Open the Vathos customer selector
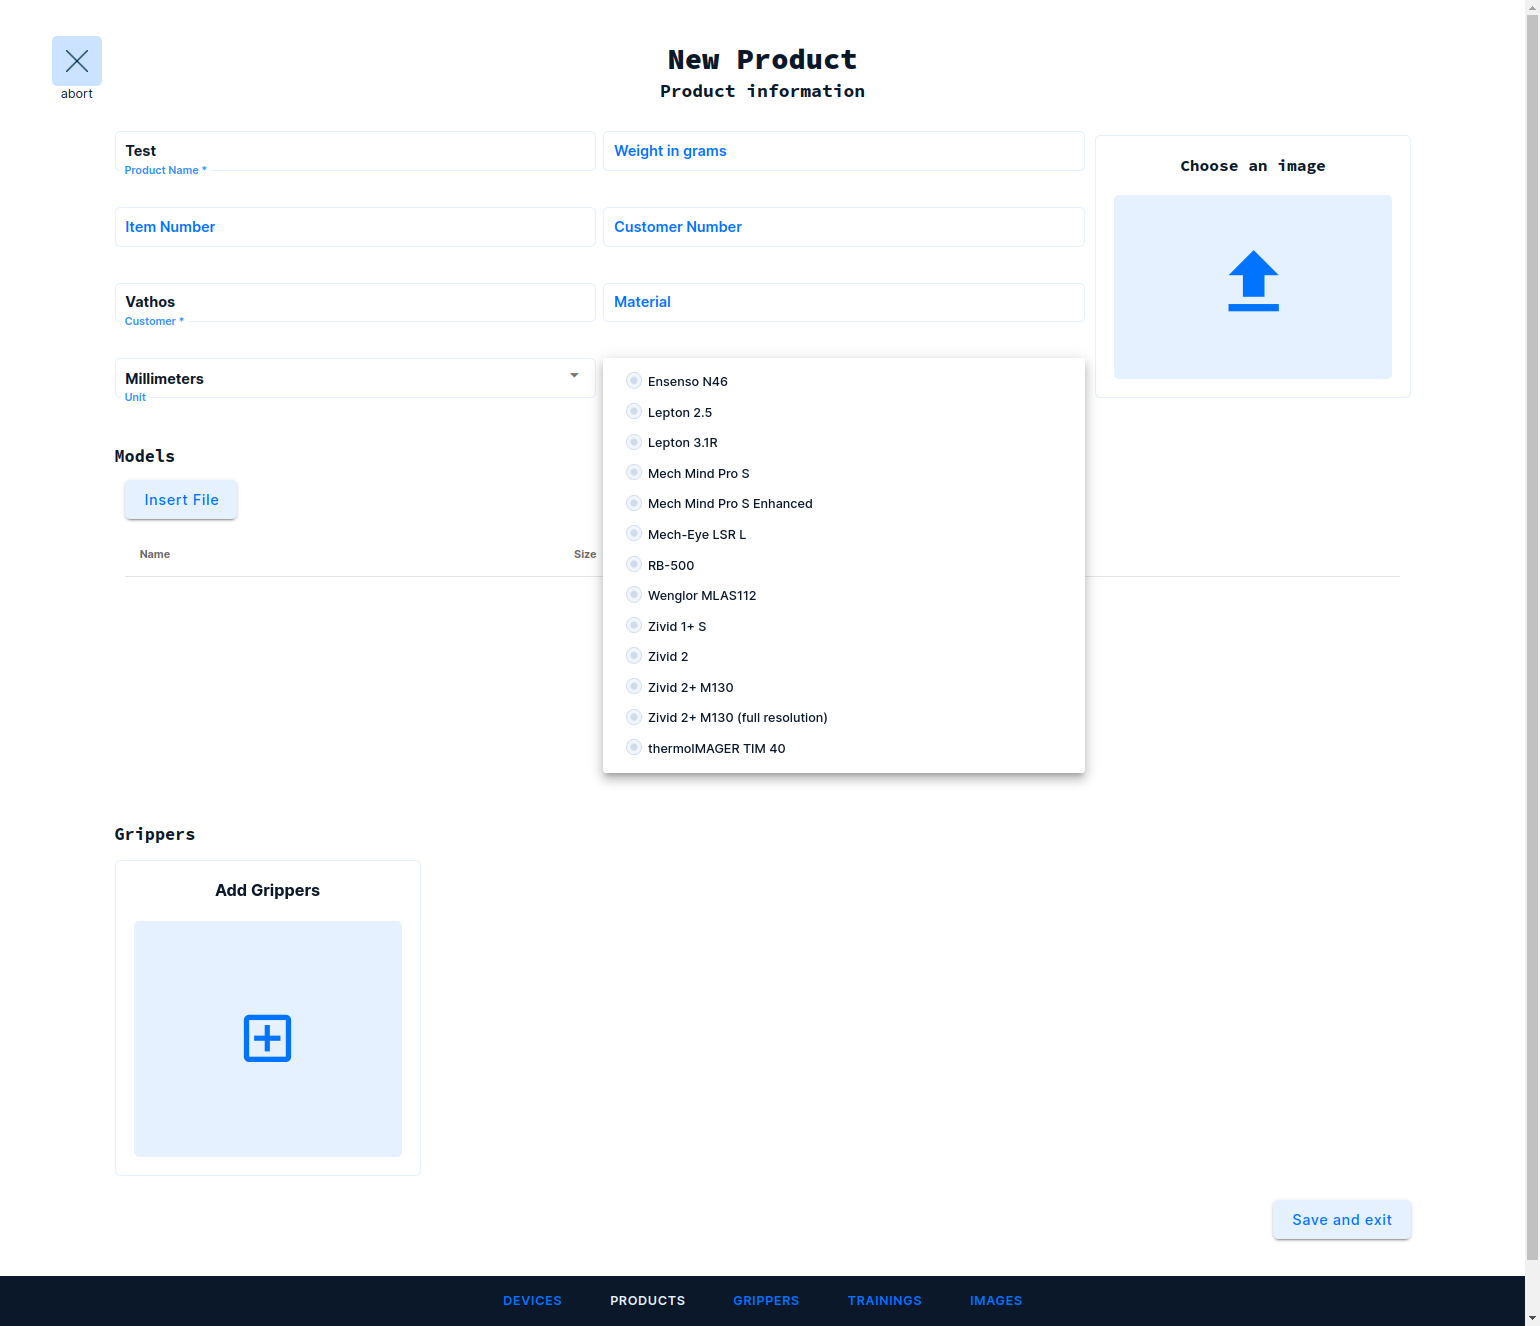This screenshot has height=1326, width=1540. tap(355, 302)
